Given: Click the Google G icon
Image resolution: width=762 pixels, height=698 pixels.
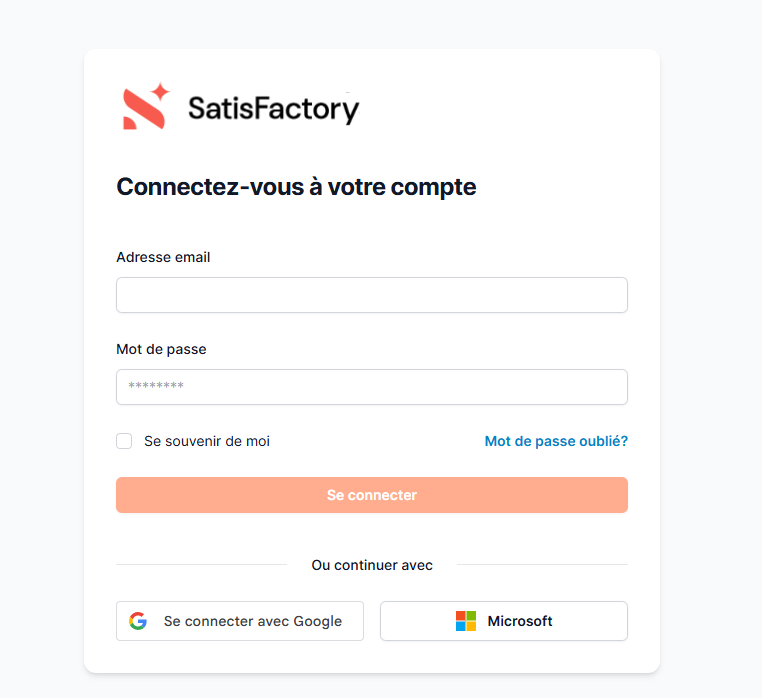Looking at the screenshot, I should 138,621.
